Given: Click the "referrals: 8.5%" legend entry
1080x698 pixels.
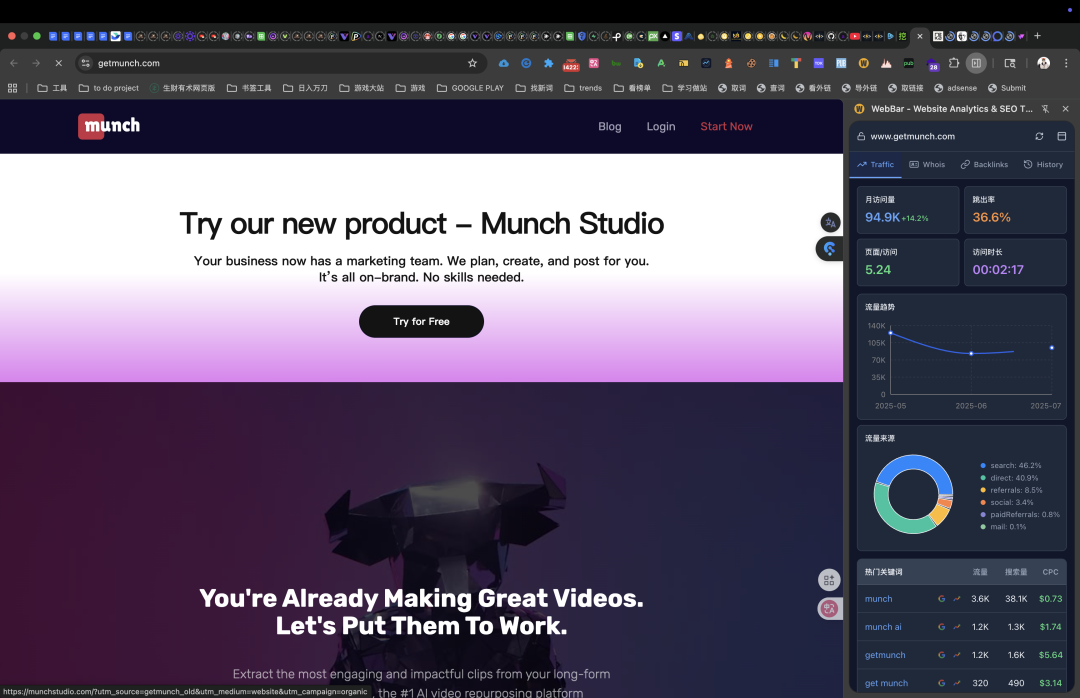Looking at the screenshot, I should click(1011, 491).
